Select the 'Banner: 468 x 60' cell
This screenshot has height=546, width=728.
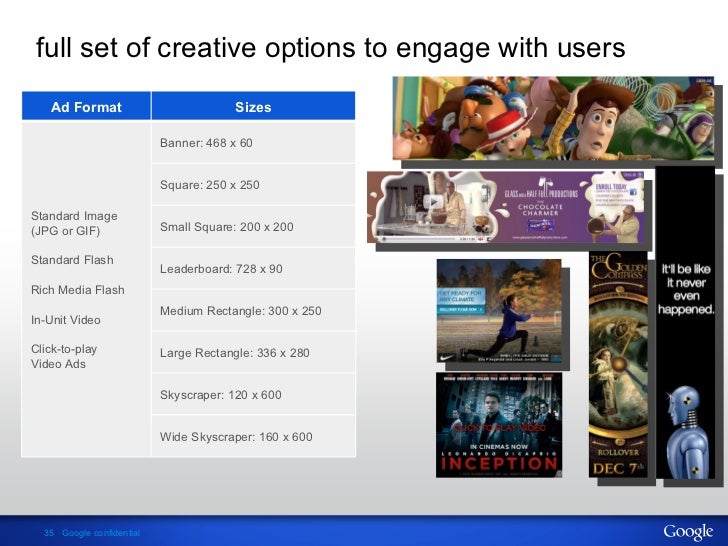253,143
